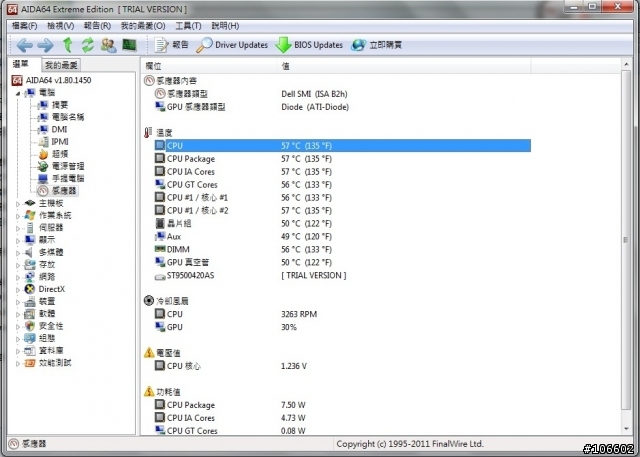
Task: Click 立即購買 buy now button
Action: 376,45
